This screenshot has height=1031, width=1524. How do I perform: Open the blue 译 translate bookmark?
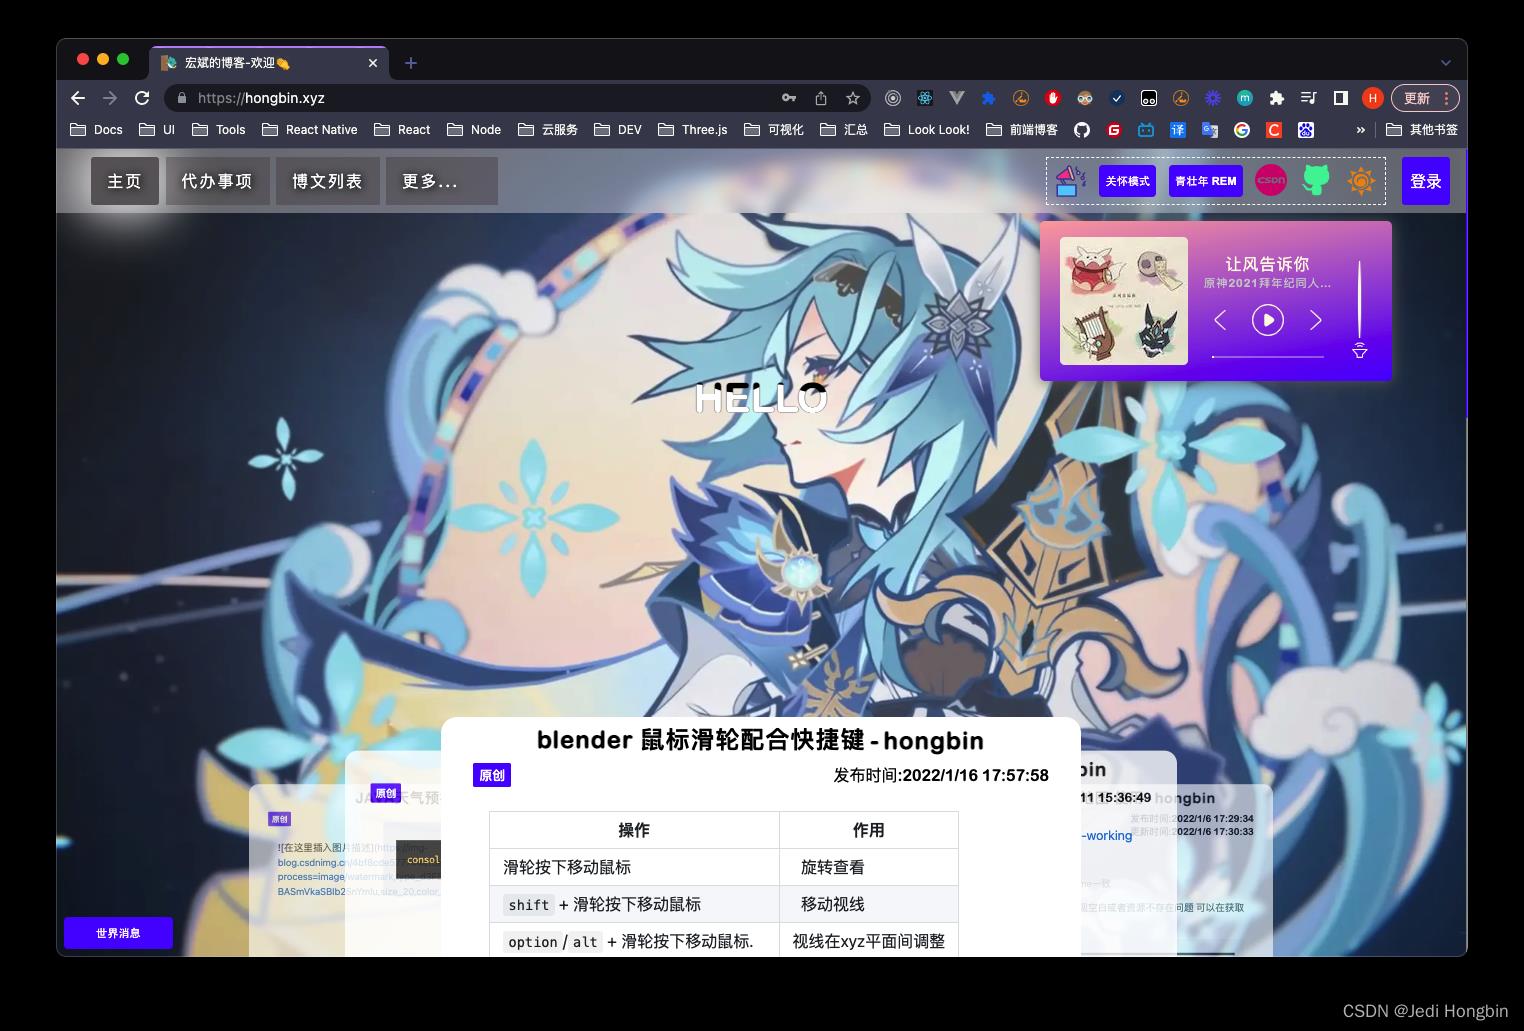(1178, 130)
